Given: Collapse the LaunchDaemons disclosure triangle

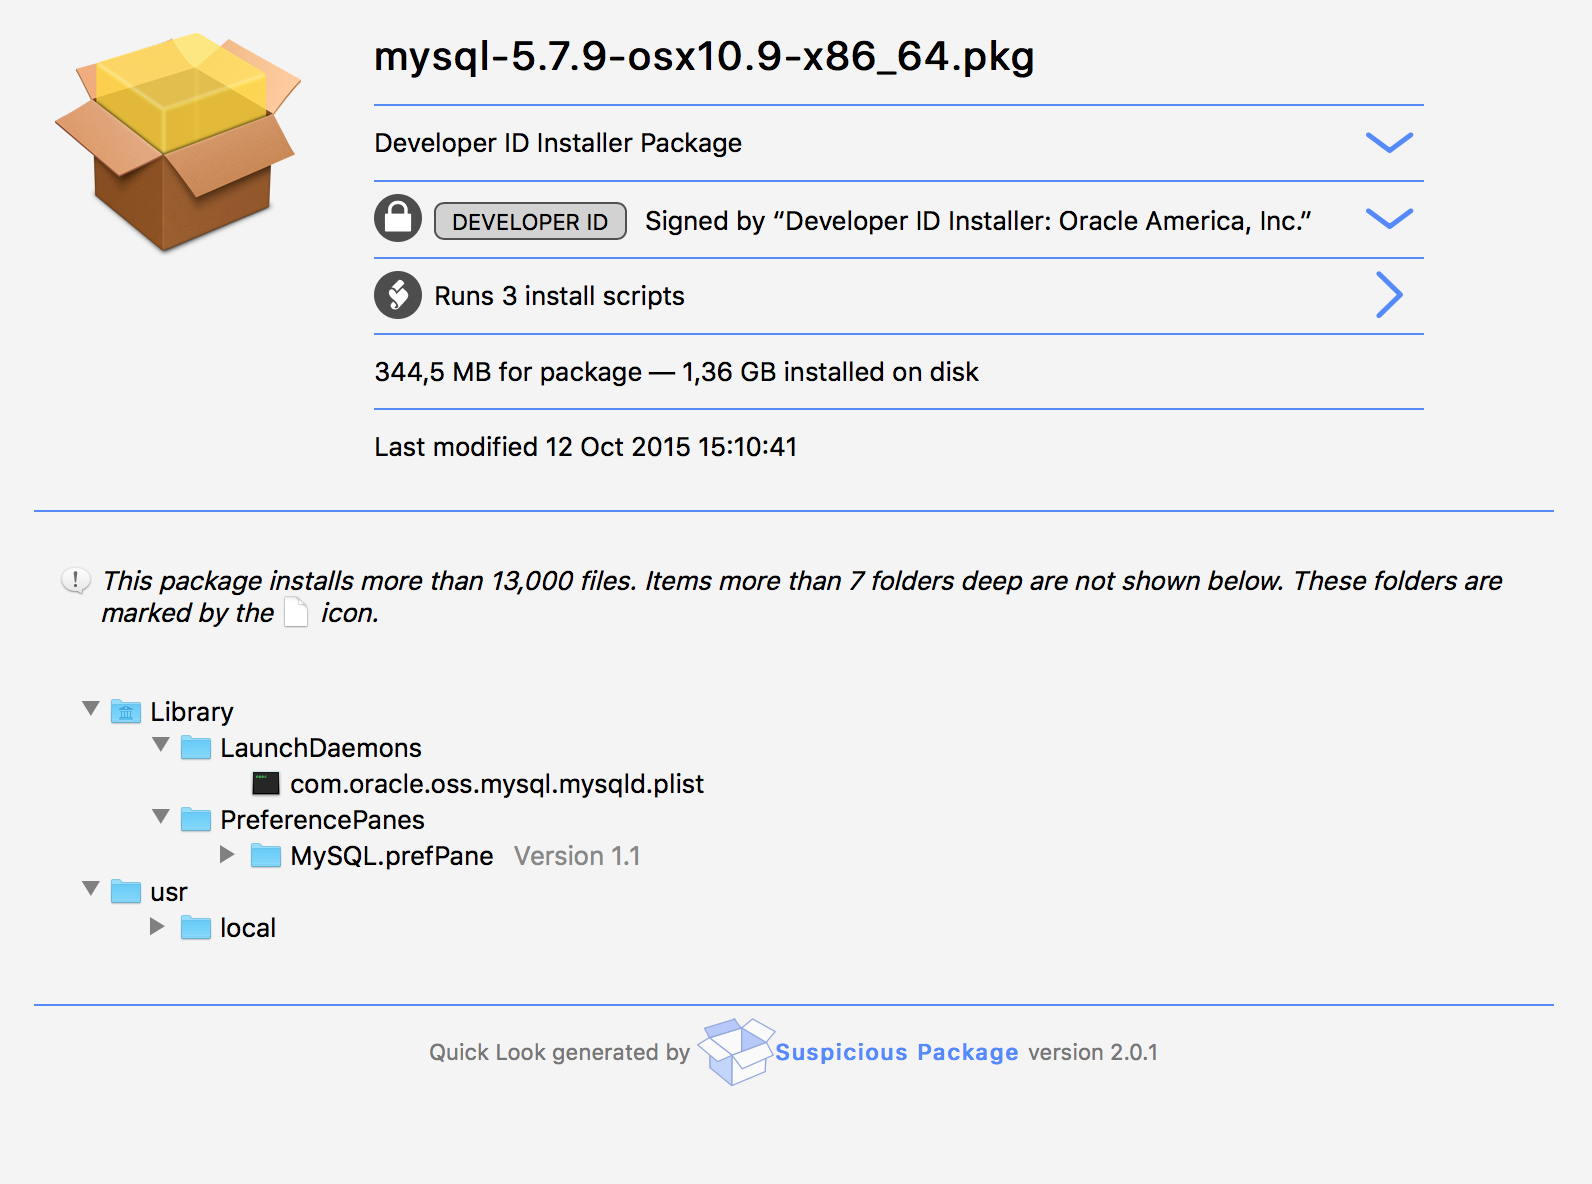Looking at the screenshot, I should point(161,745).
